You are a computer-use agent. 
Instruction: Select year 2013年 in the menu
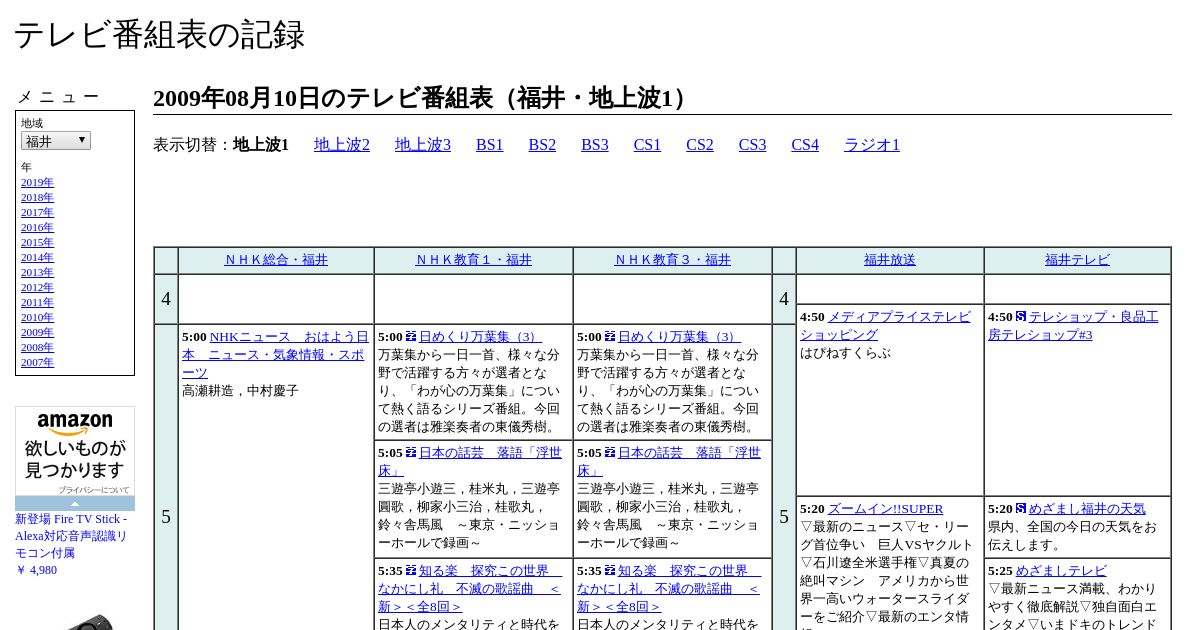(x=37, y=273)
